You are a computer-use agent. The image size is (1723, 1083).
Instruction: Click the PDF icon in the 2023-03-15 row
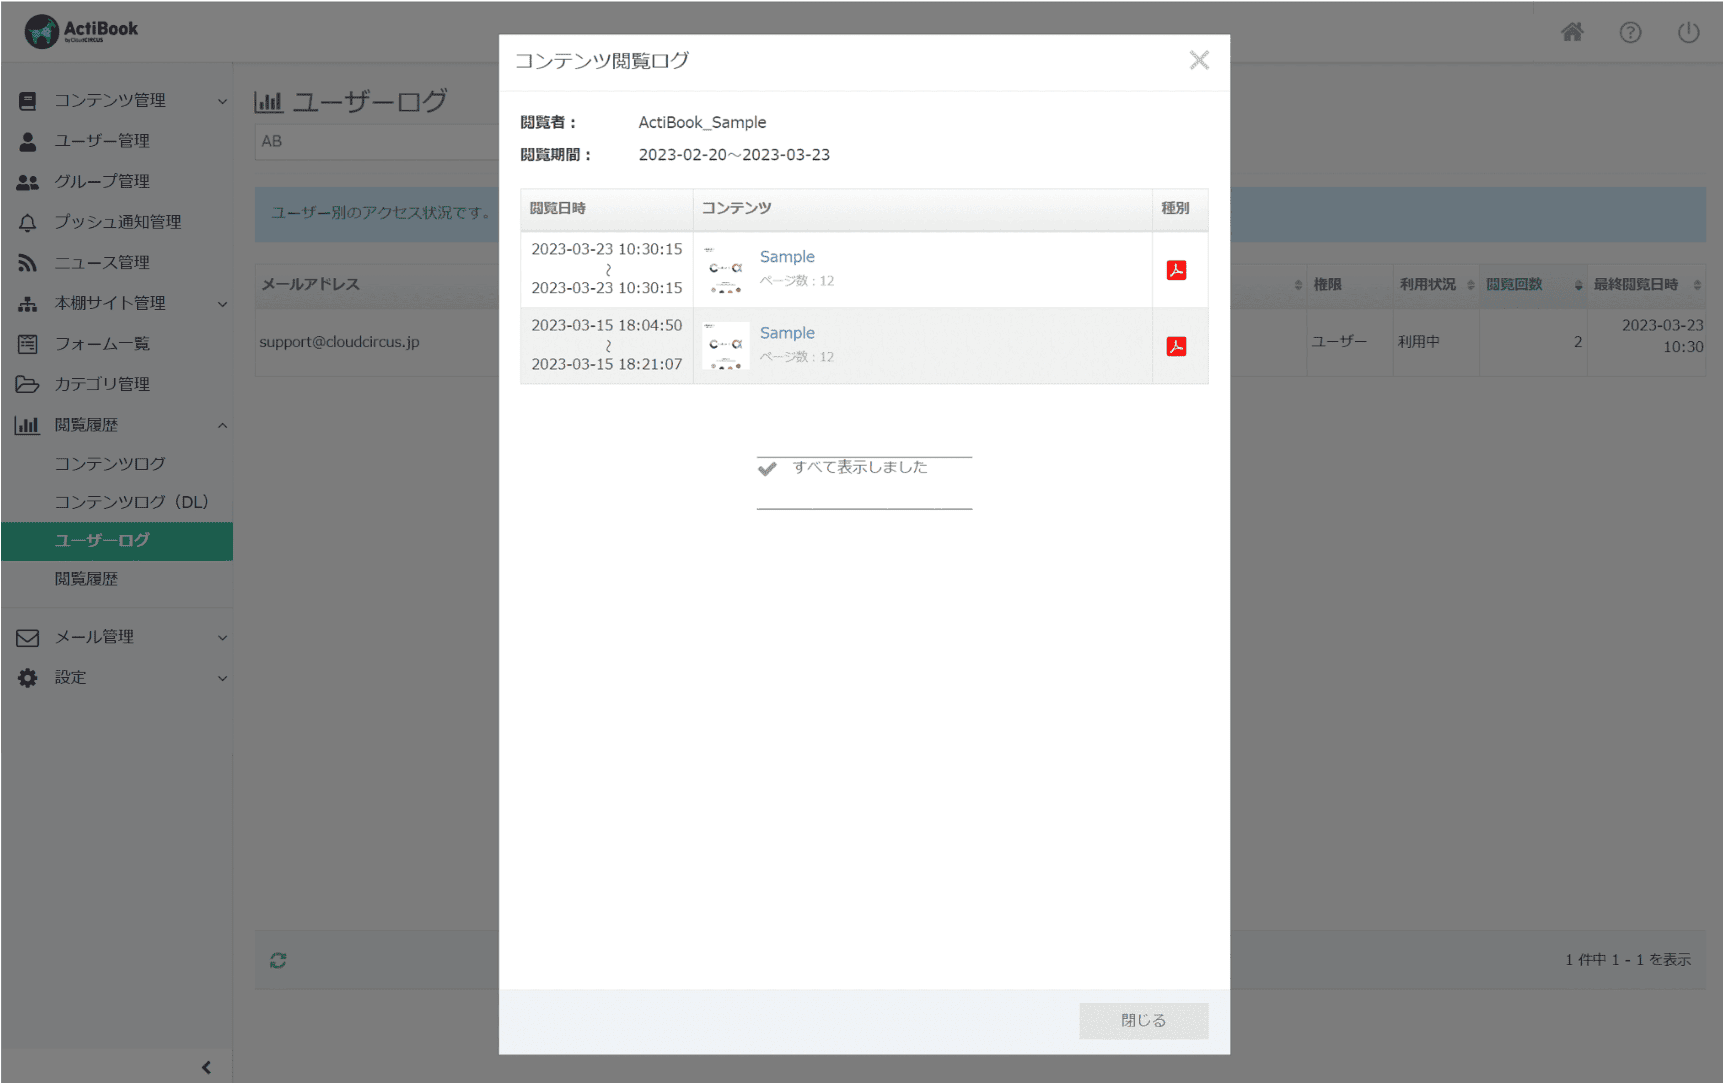click(x=1176, y=346)
